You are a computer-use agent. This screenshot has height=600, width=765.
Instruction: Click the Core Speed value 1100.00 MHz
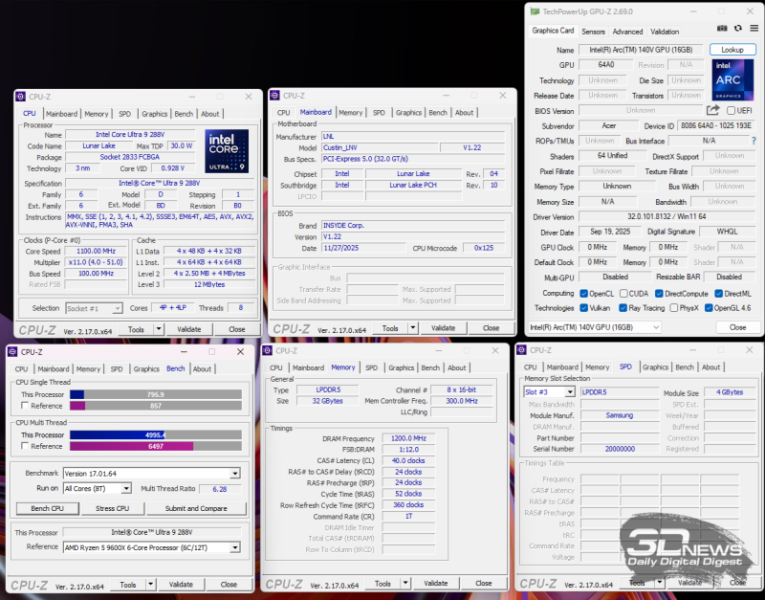(x=96, y=251)
